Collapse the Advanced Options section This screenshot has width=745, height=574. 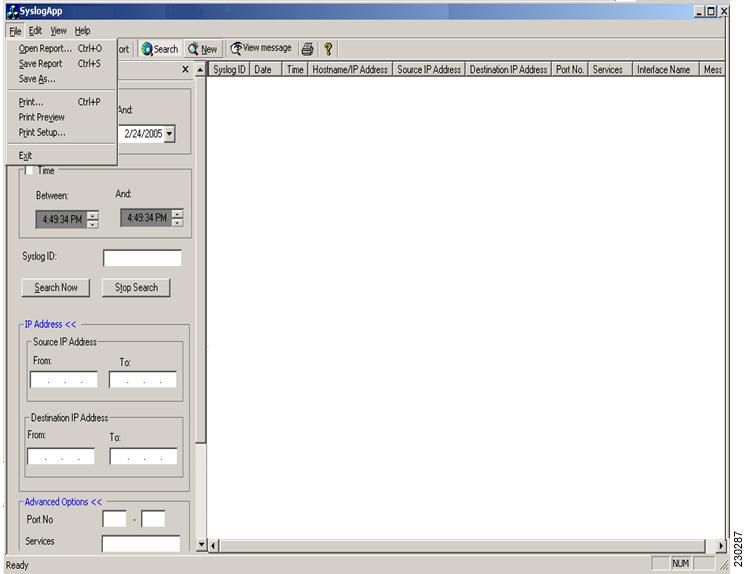coord(63,502)
